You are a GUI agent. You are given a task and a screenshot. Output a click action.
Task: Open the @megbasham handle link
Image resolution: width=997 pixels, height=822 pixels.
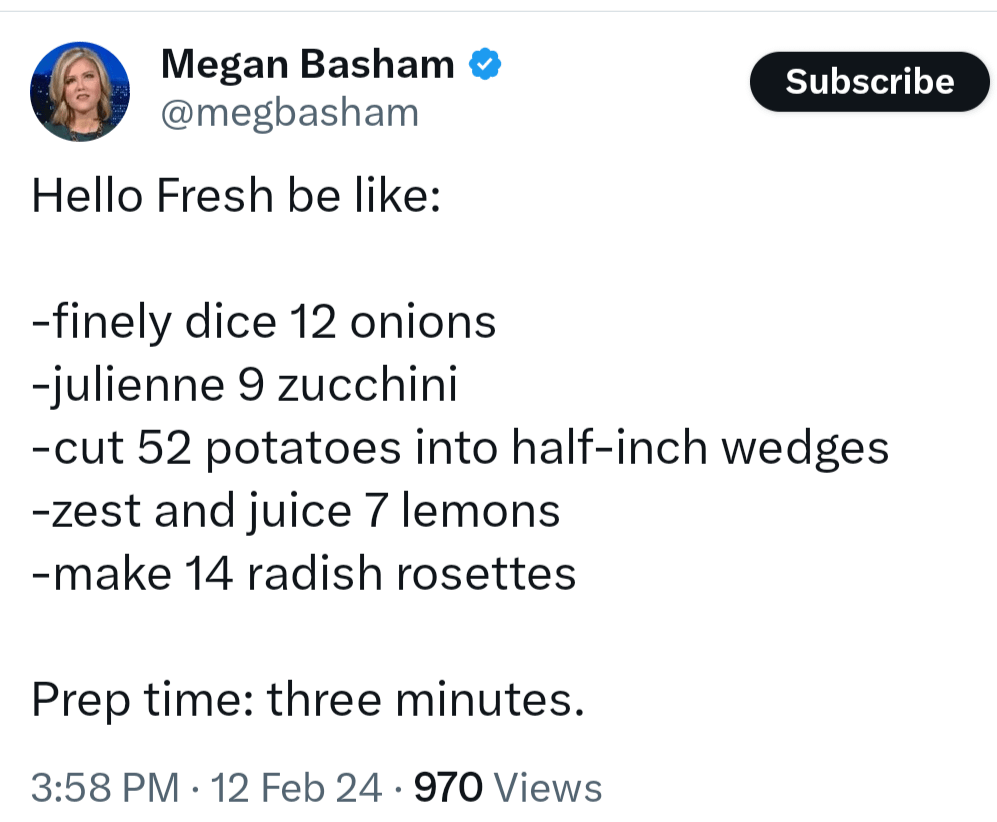[289, 113]
